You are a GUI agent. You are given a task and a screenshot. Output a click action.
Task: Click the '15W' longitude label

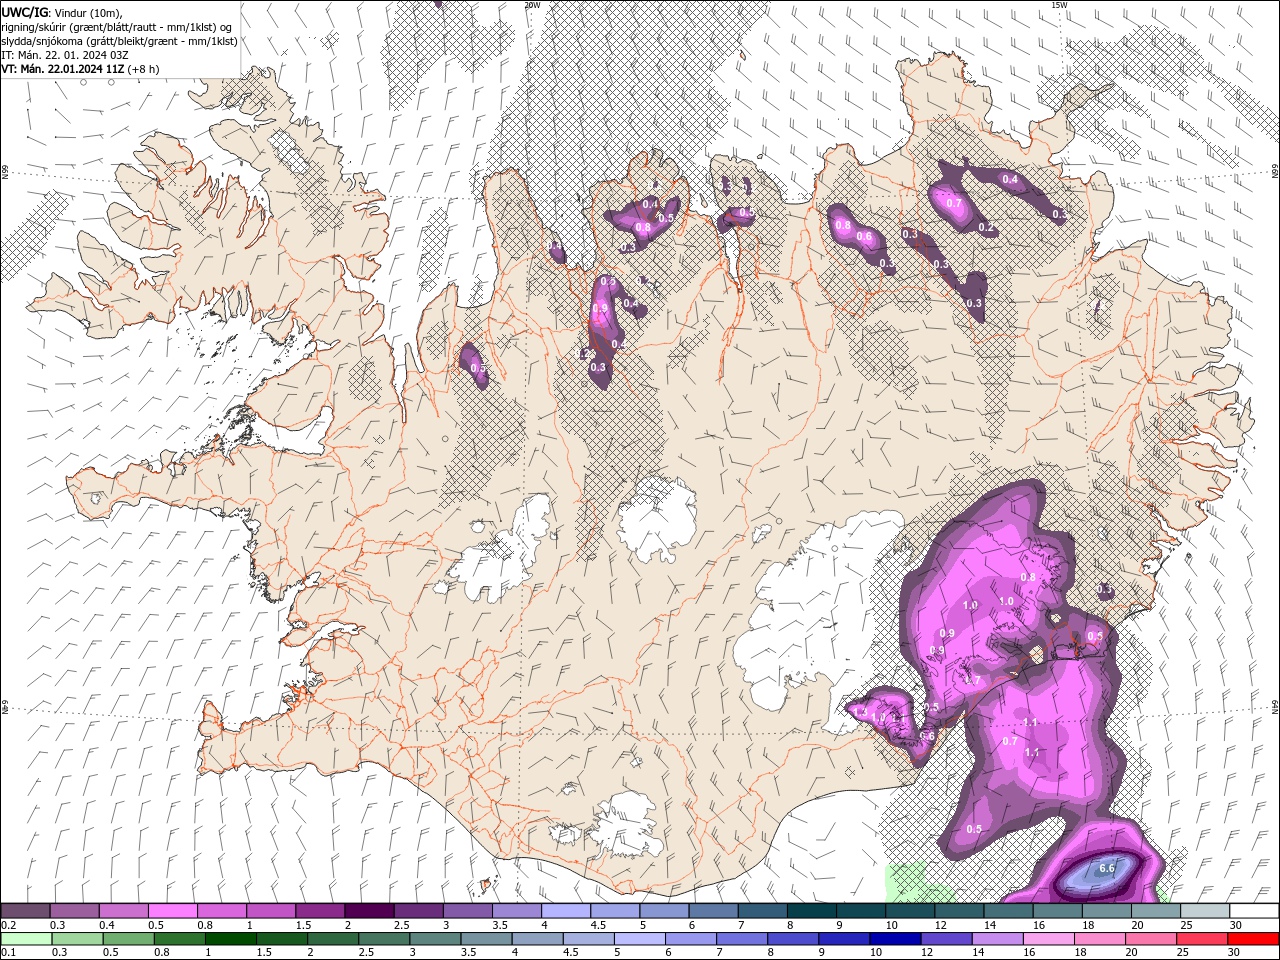1058,5
